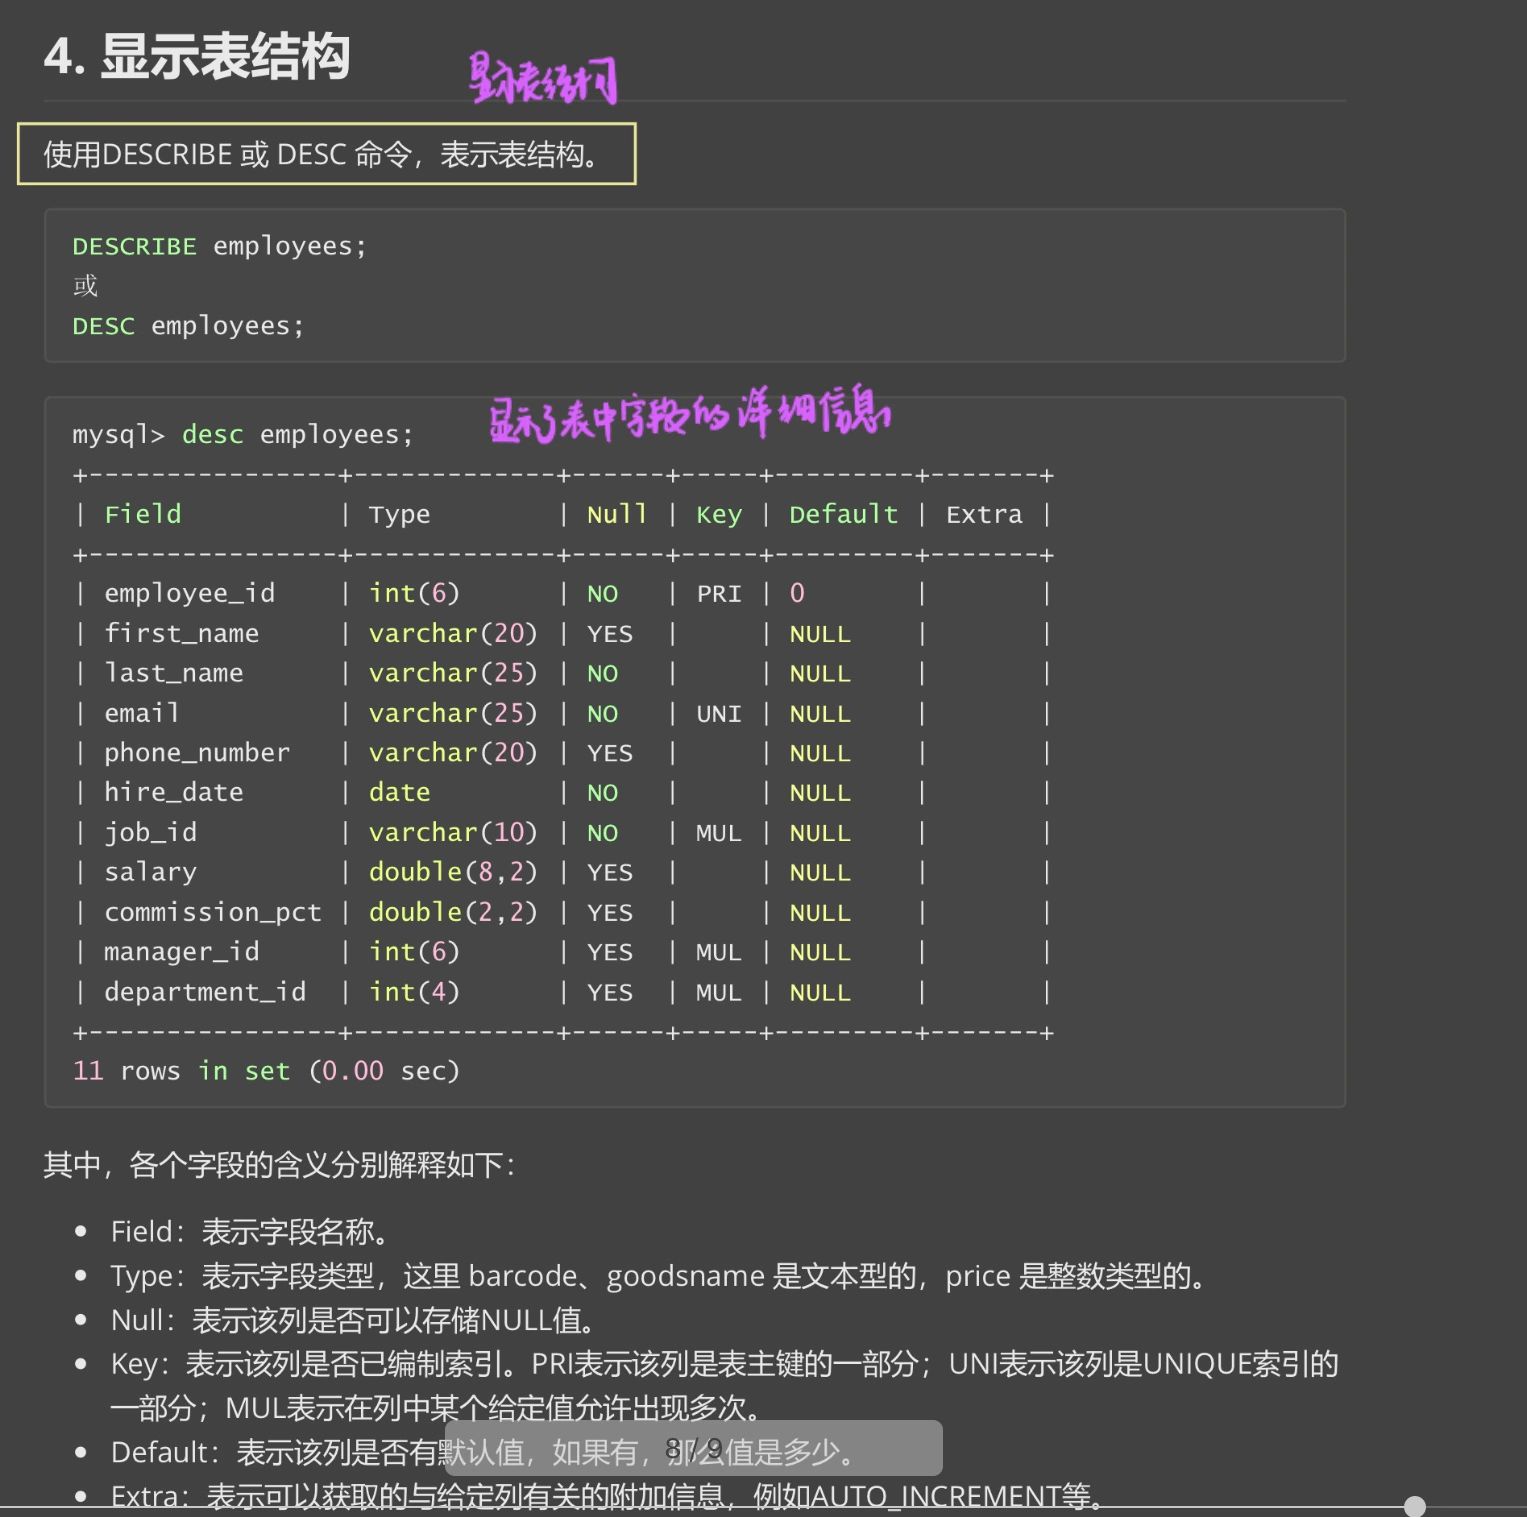Click the 'int(4)' type value
The image size is (1527, 1517).
(414, 991)
